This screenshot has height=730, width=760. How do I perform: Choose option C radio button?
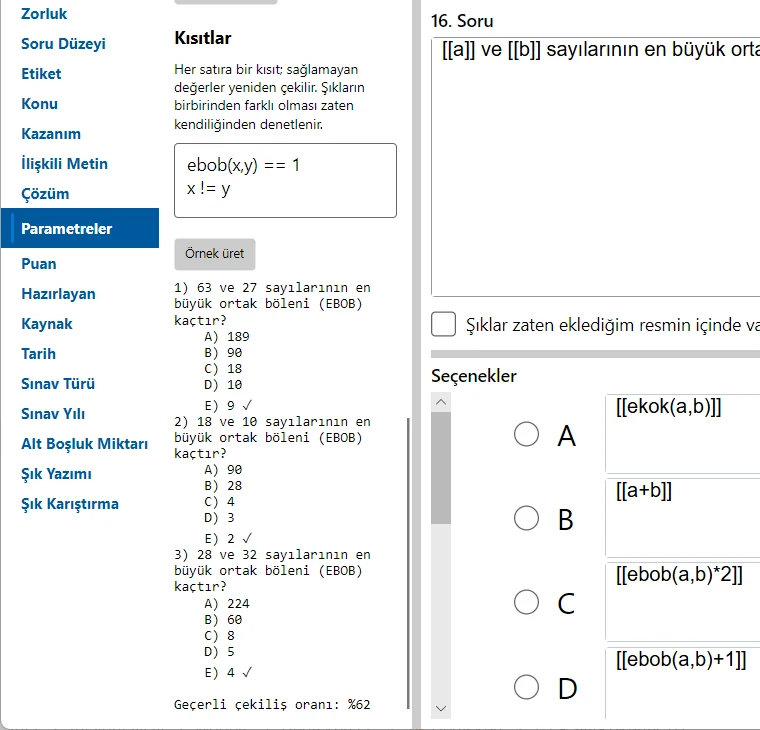[x=526, y=602]
